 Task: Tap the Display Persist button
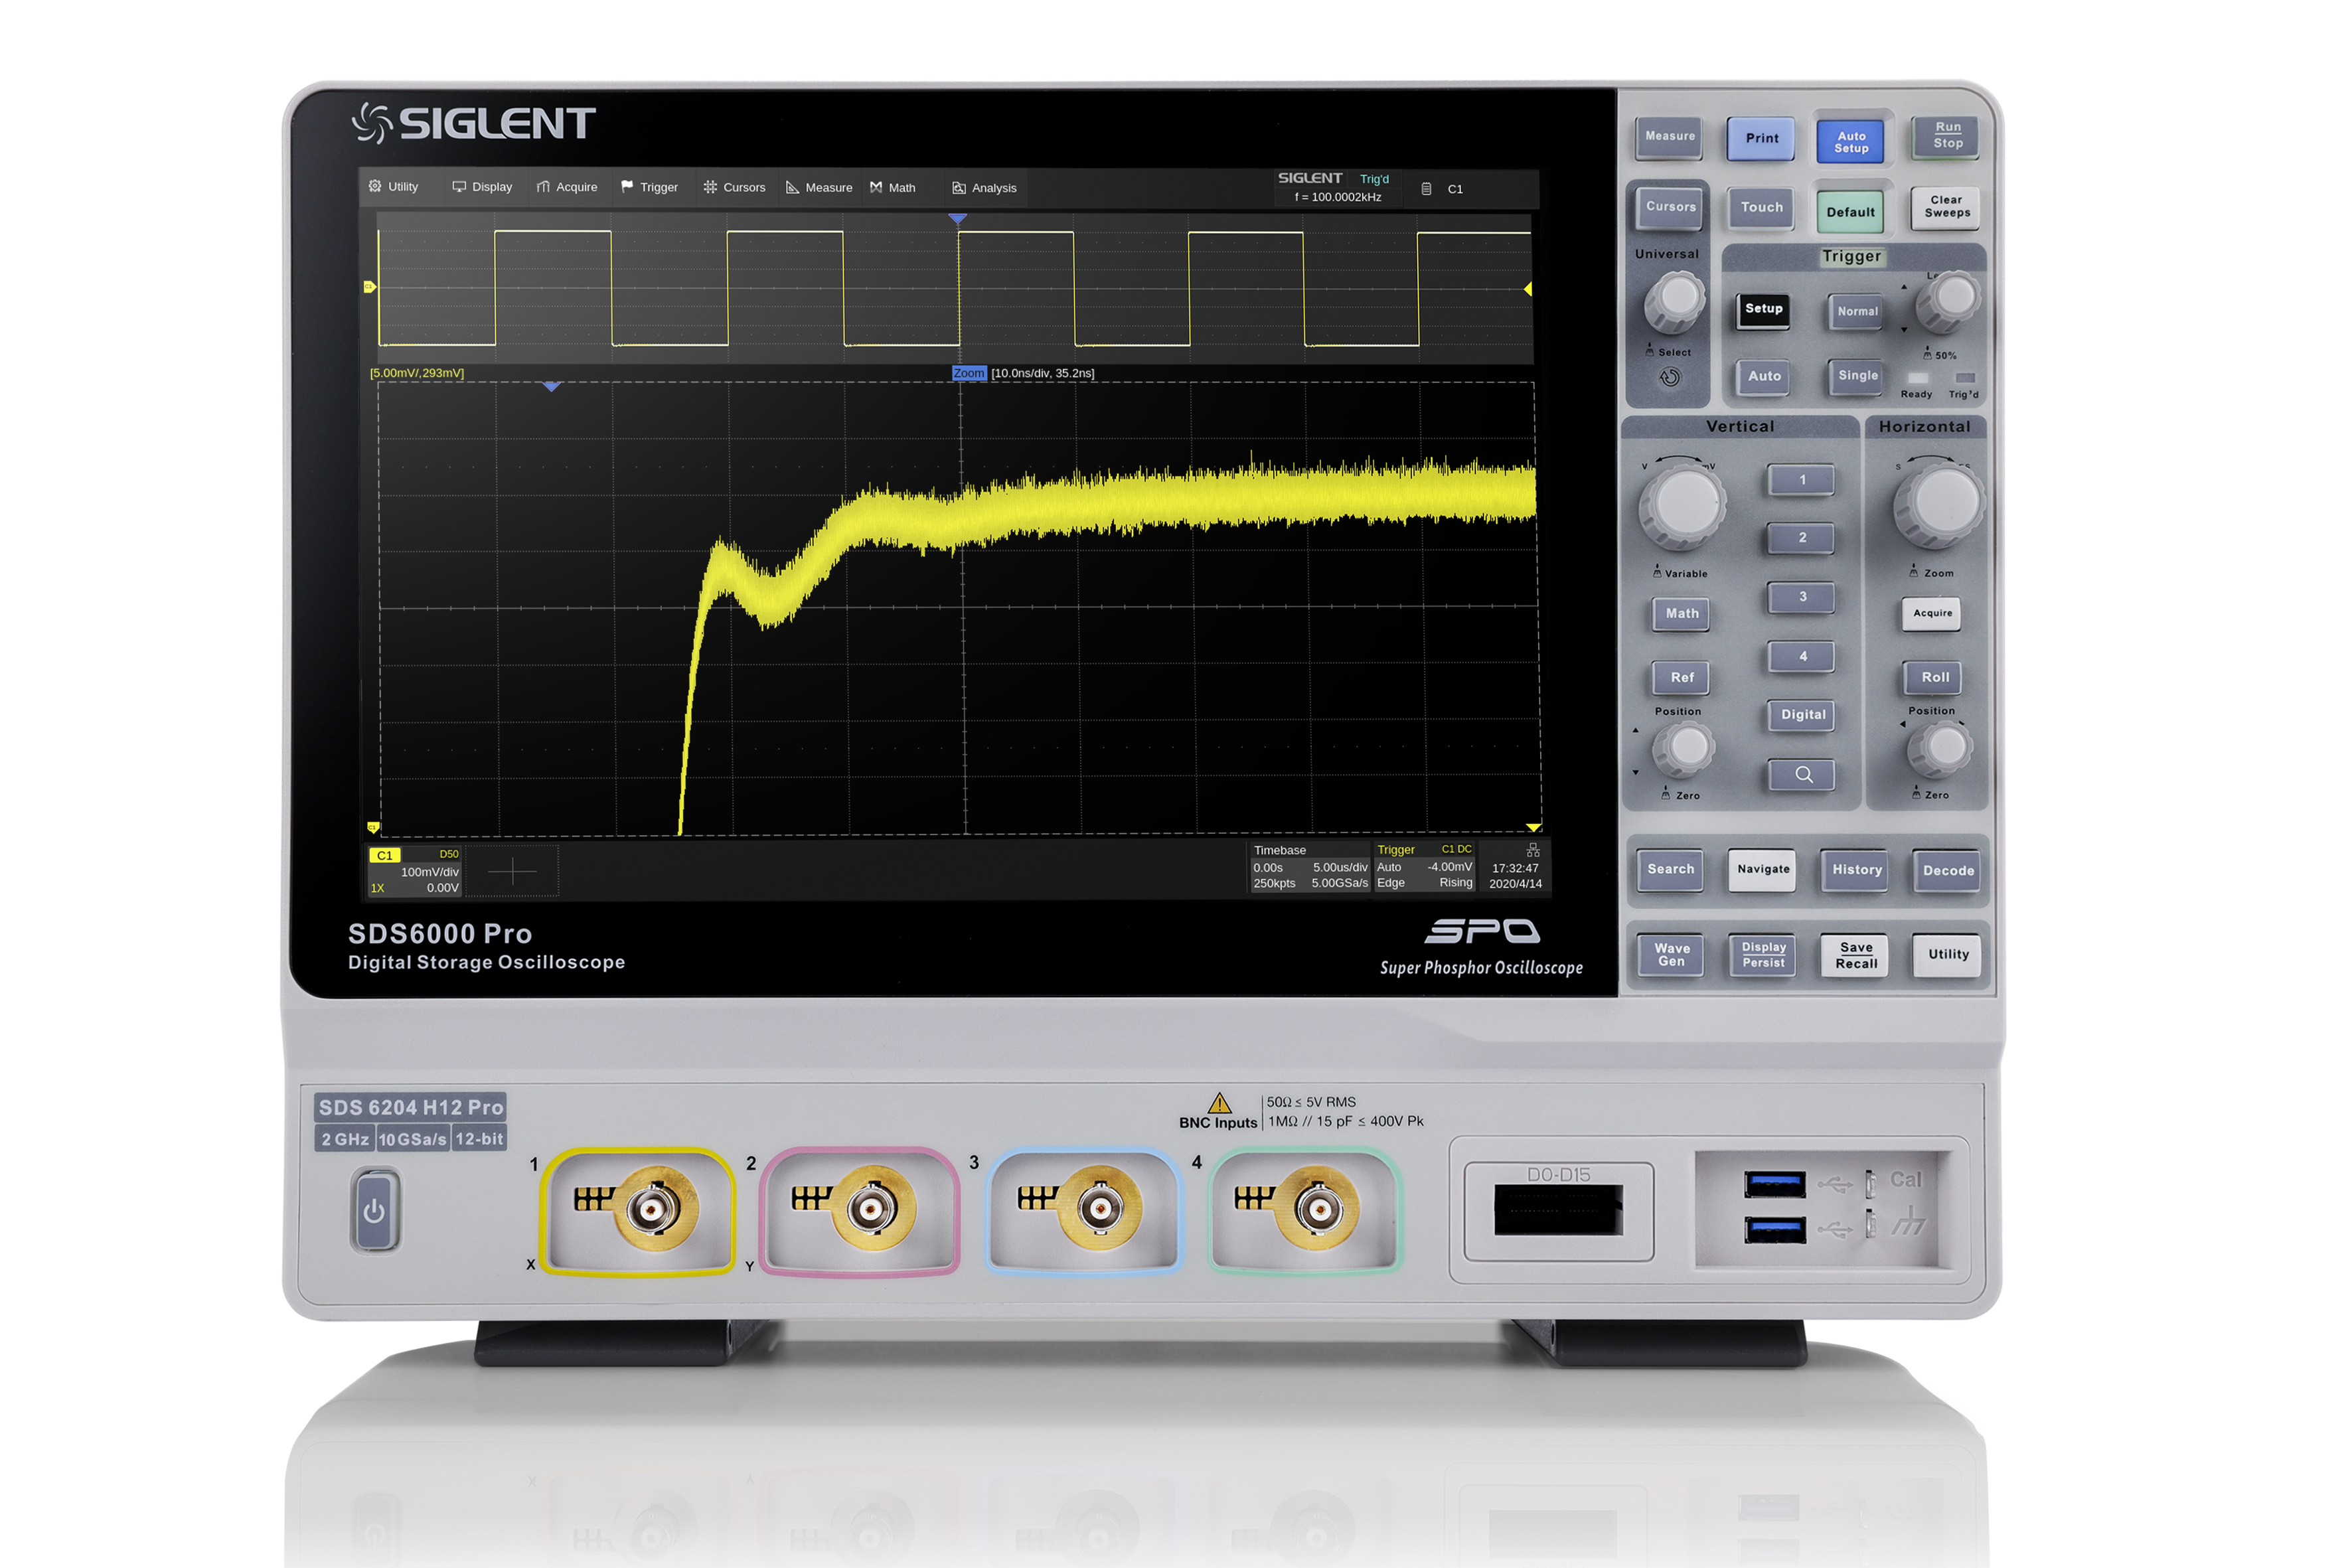point(1763,955)
